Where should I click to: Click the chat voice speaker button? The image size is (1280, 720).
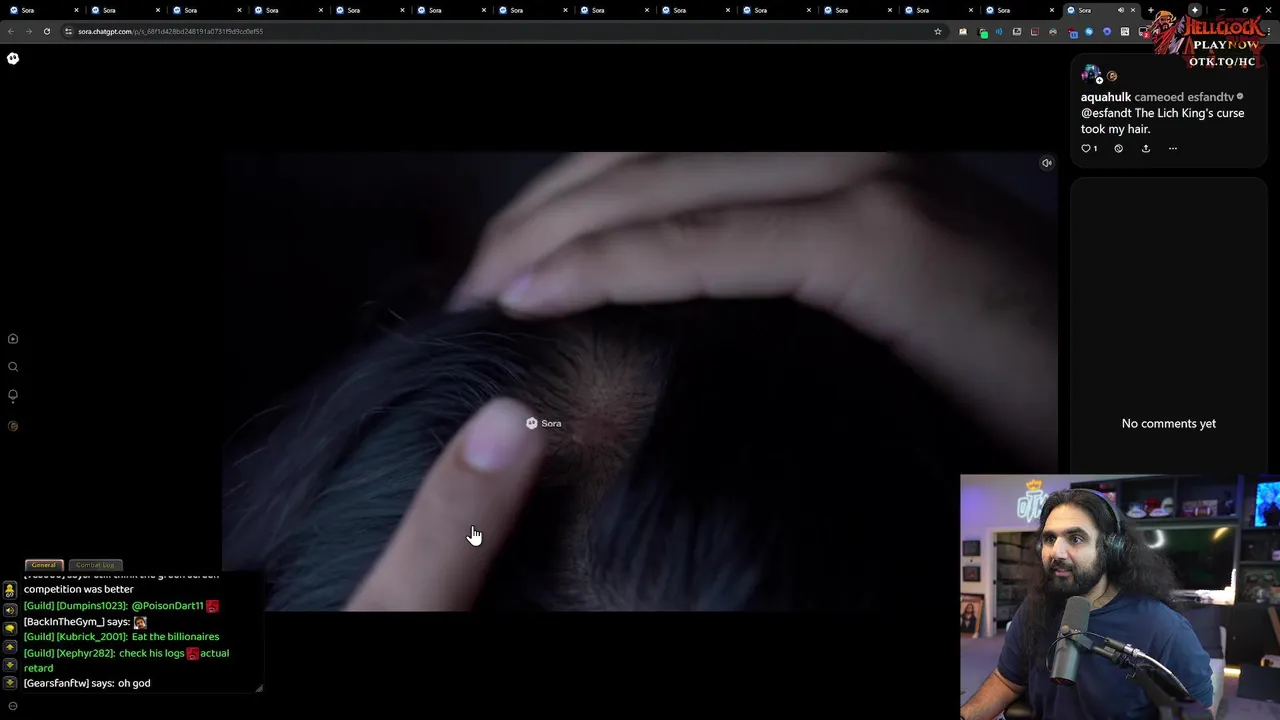point(10,610)
